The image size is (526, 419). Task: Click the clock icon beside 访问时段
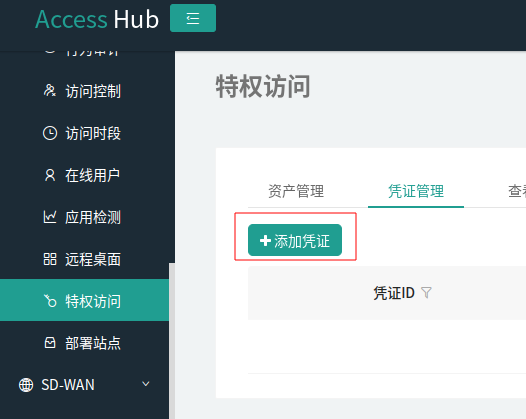click(x=50, y=133)
